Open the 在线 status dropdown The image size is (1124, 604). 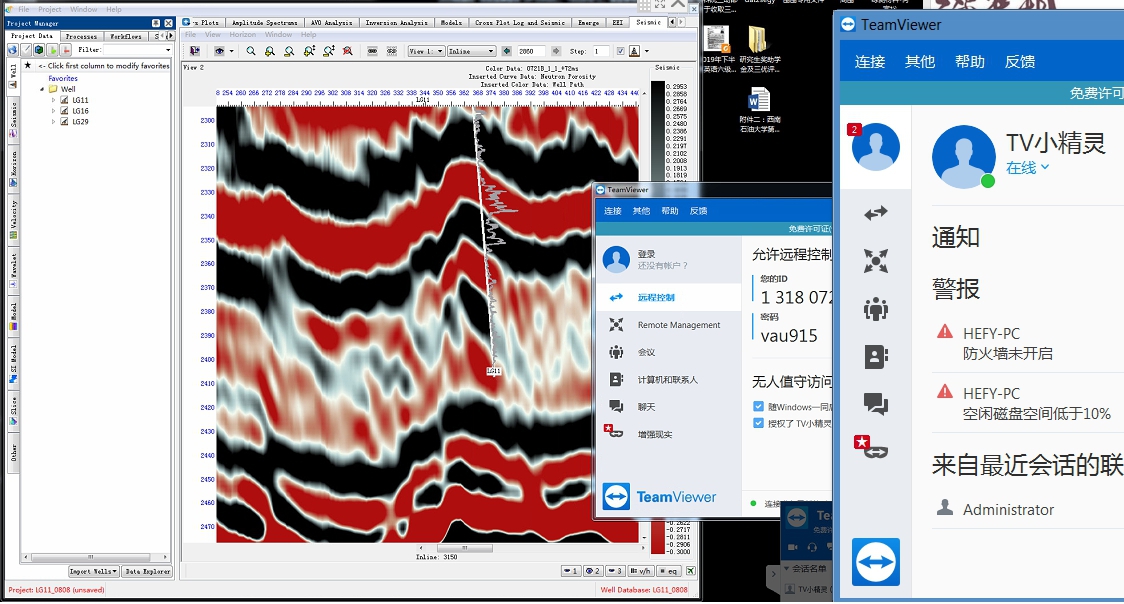1028,168
